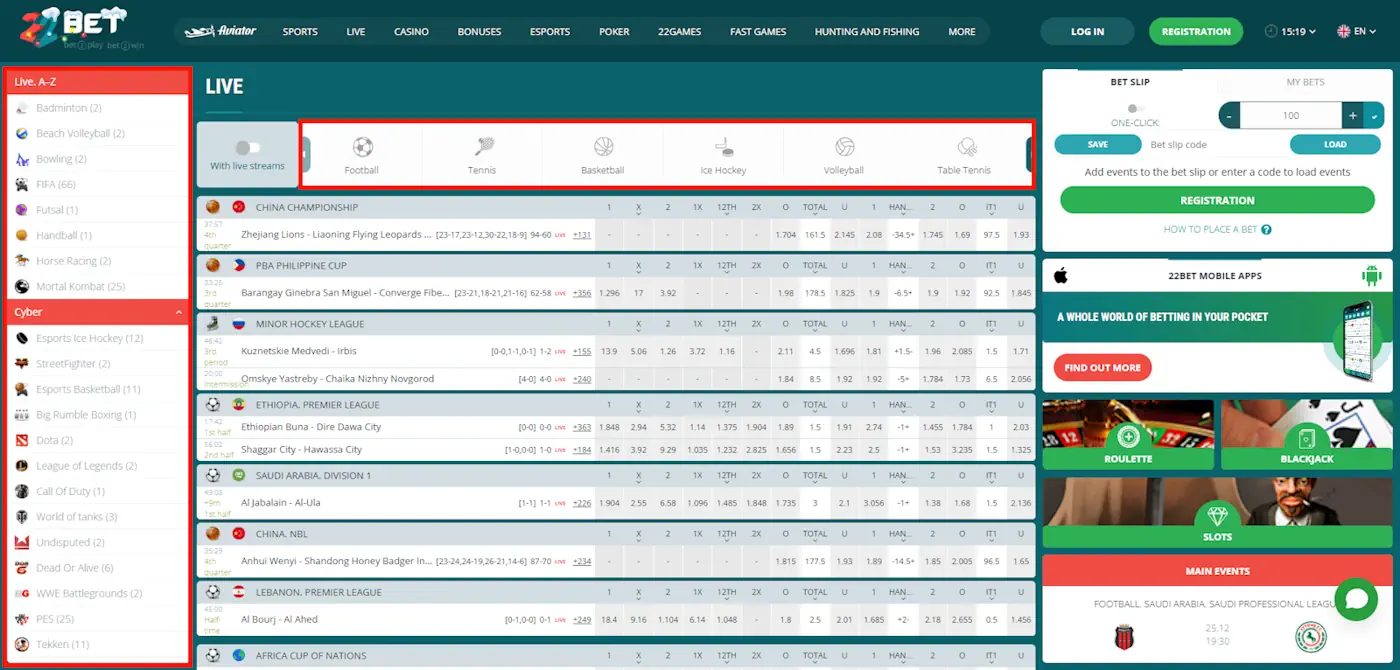
Task: Select the Tennis sport filter icon
Action: click(x=482, y=148)
